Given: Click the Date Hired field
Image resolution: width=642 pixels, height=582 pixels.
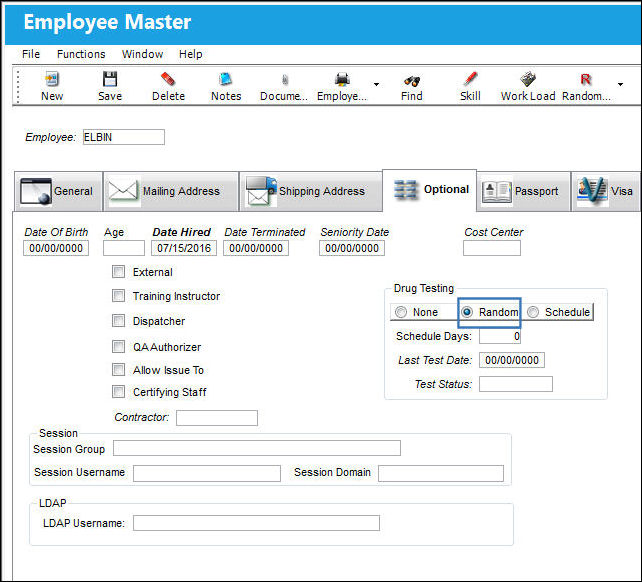Looking at the screenshot, I should pyautogui.click(x=184, y=248).
